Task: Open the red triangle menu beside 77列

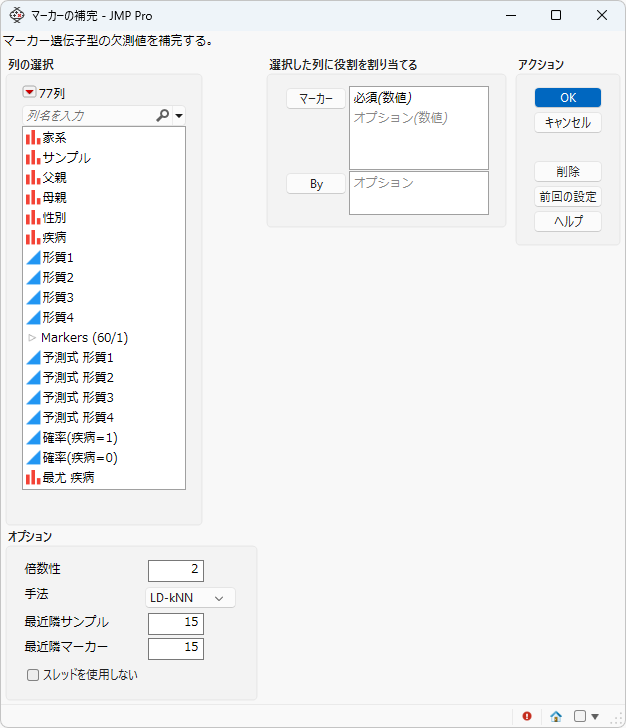Action: pos(29,92)
